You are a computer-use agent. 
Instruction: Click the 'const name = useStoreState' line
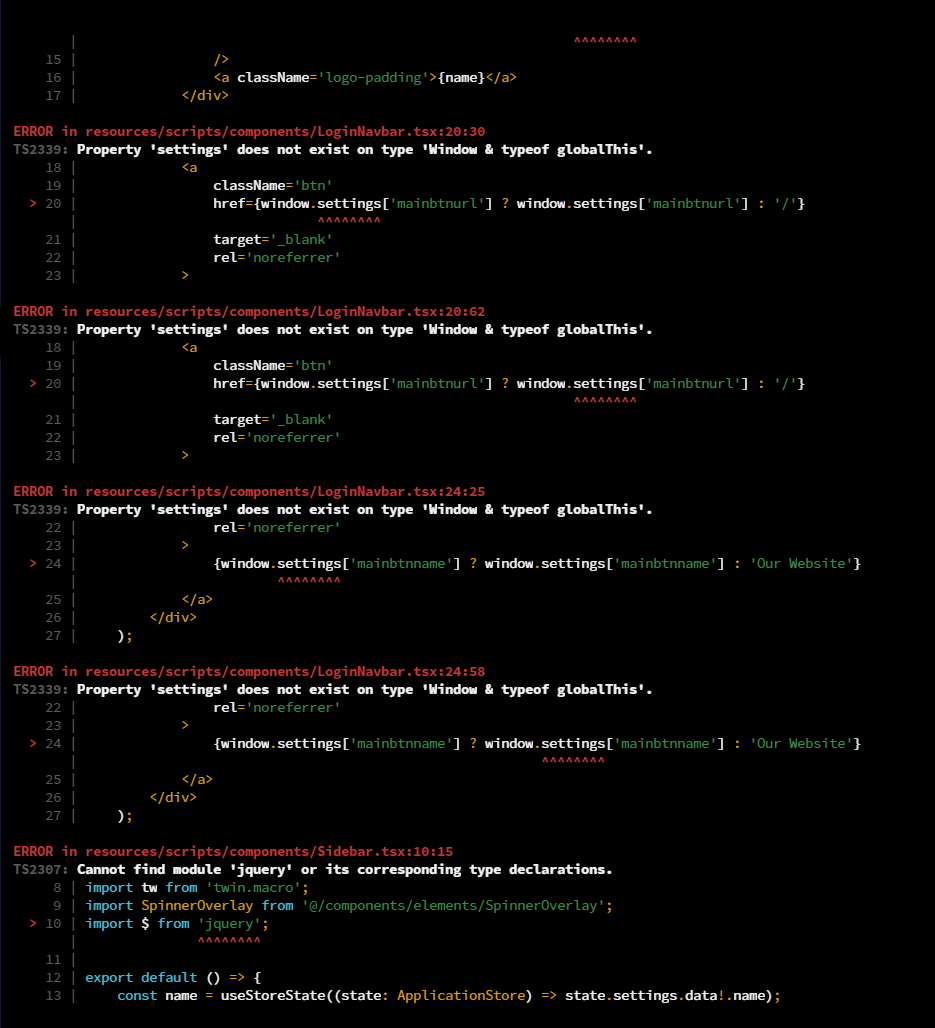[x=448, y=996]
